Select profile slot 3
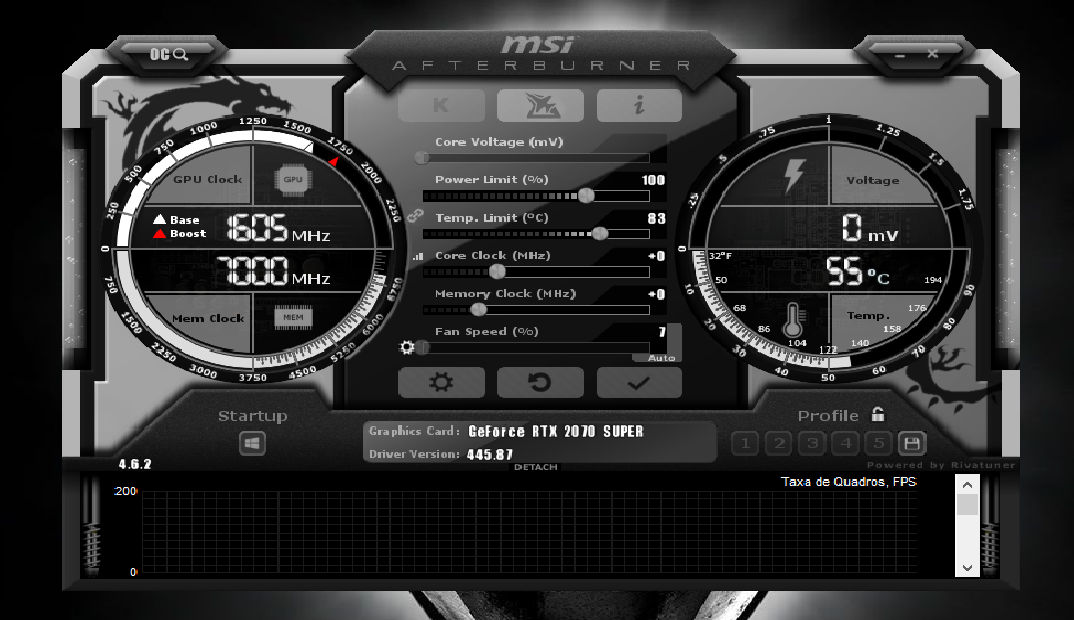This screenshot has width=1074, height=620. (812, 443)
